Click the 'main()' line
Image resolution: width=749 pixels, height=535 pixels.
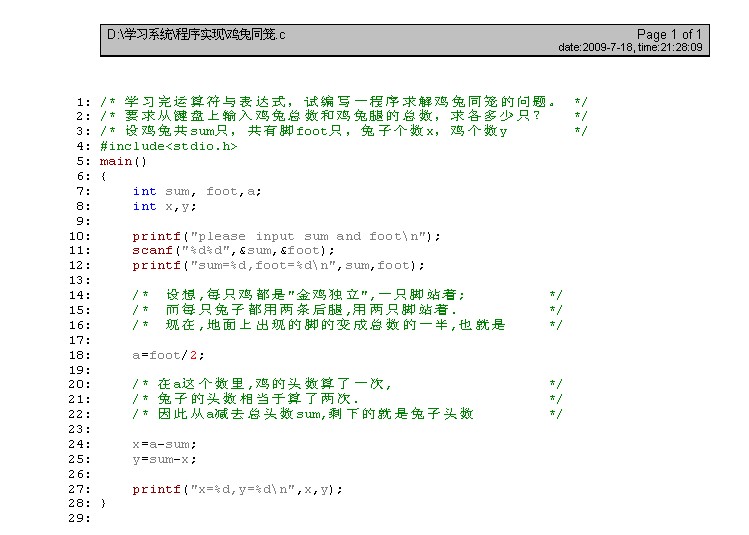(123, 161)
